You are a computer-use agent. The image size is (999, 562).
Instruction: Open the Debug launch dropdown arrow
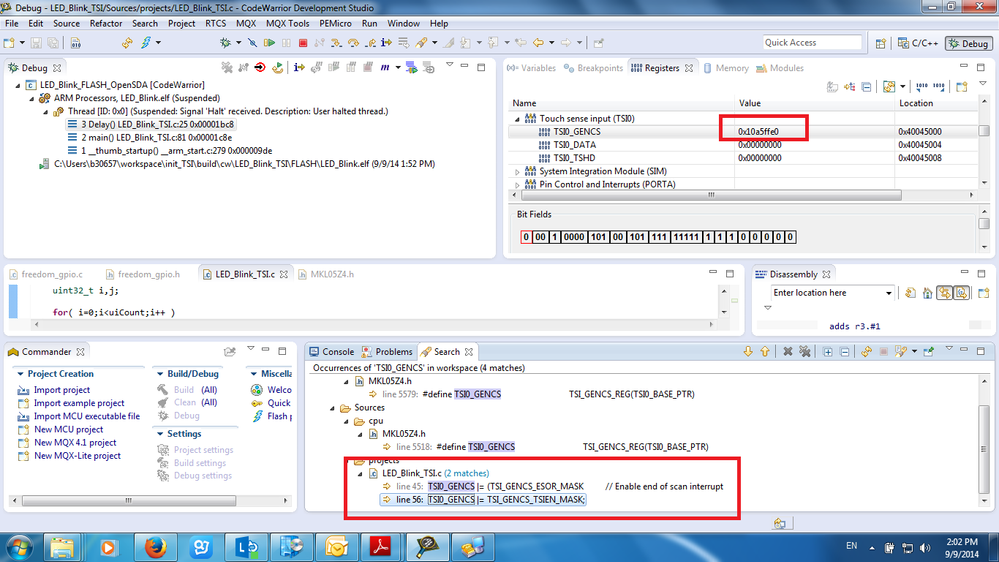tap(238, 43)
